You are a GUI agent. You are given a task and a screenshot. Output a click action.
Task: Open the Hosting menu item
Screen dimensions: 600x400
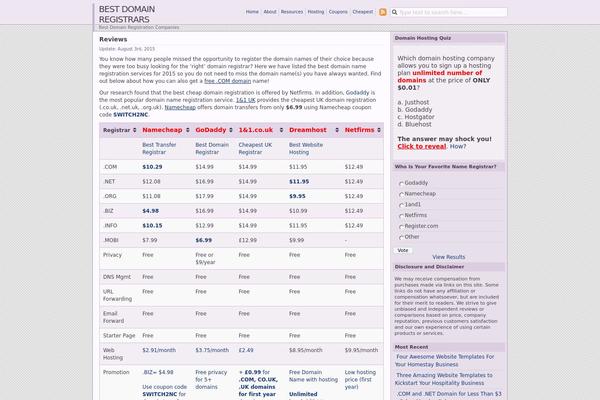(316, 12)
